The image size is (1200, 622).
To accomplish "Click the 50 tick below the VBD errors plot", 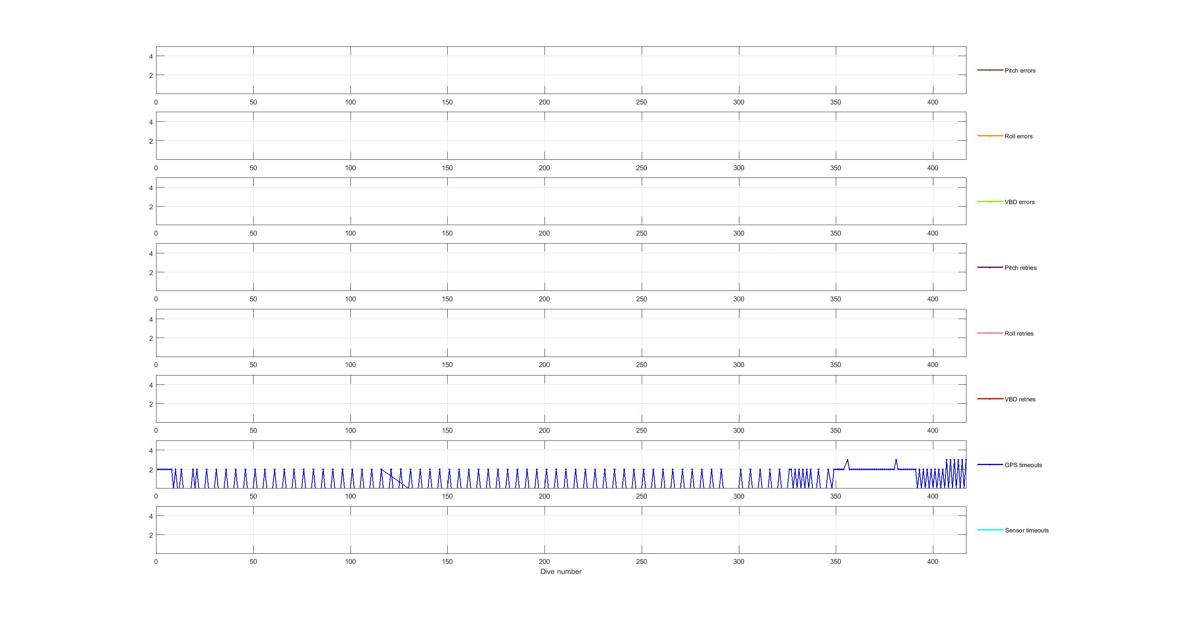I will [253, 233].
